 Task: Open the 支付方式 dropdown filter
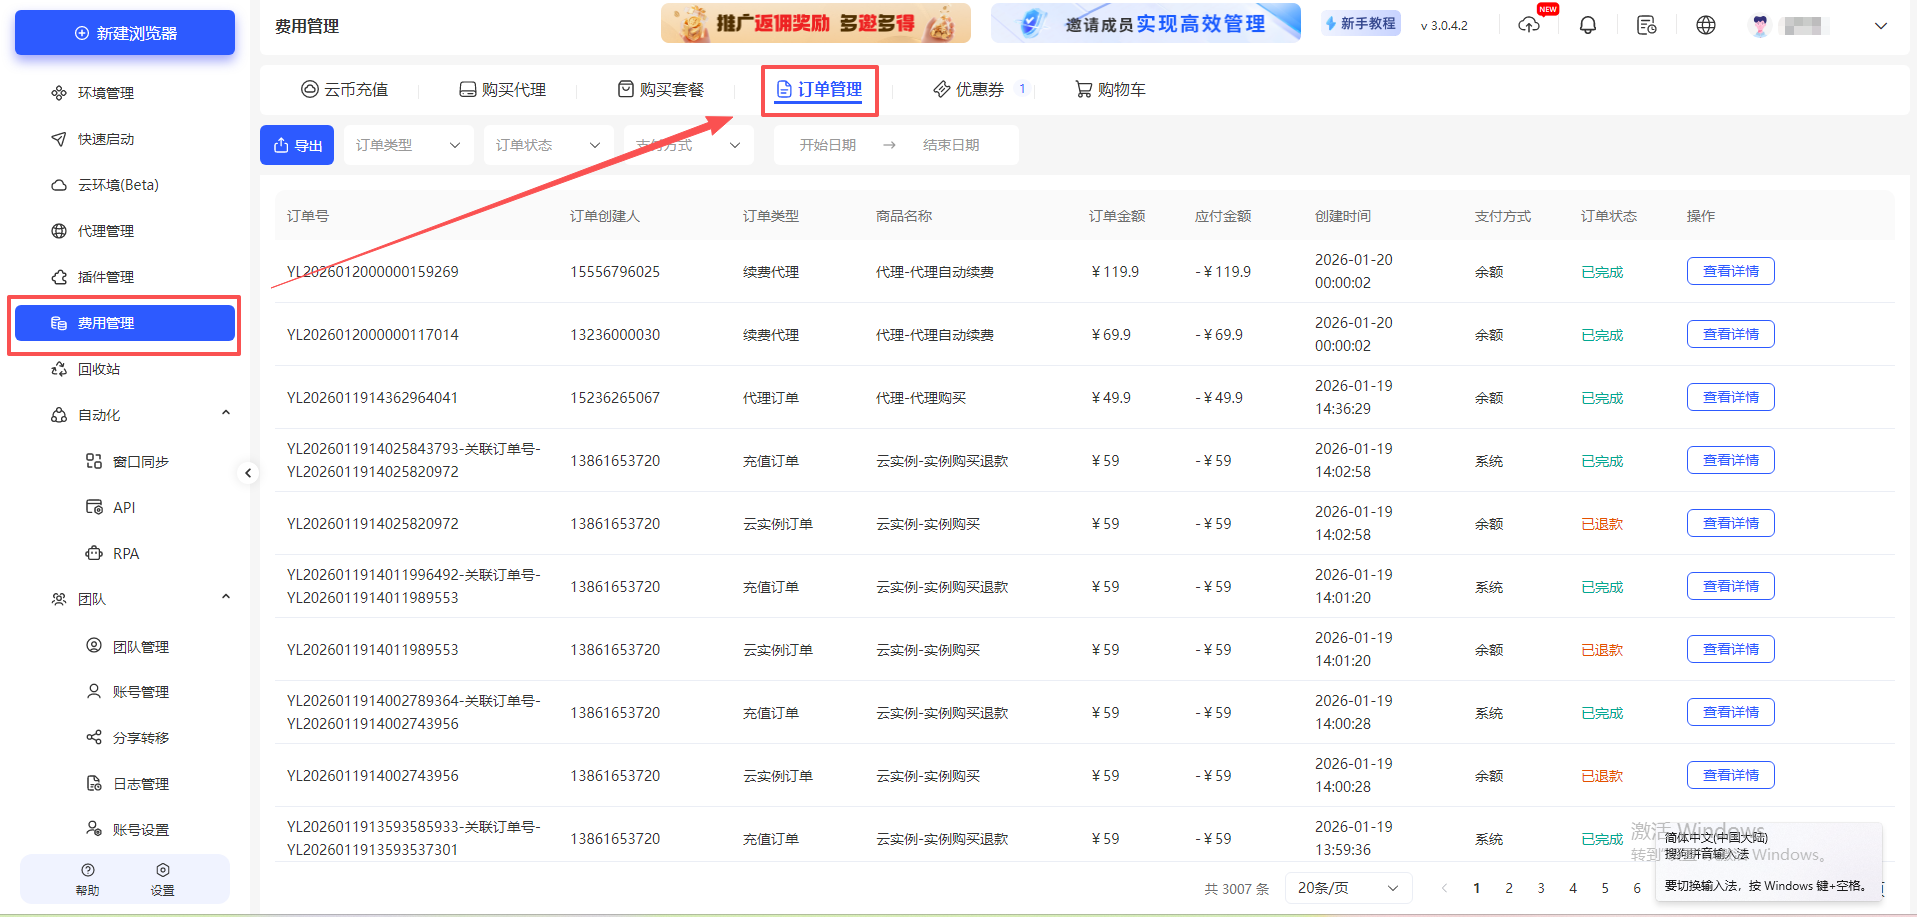(687, 144)
